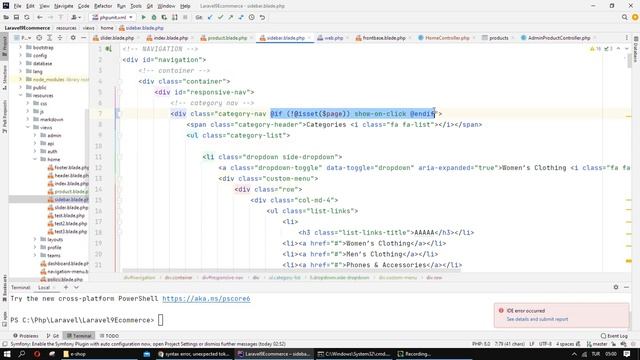The image size is (640, 360).
Task: Click the views breadcrumb in navigation bar
Action: pos(88,28)
